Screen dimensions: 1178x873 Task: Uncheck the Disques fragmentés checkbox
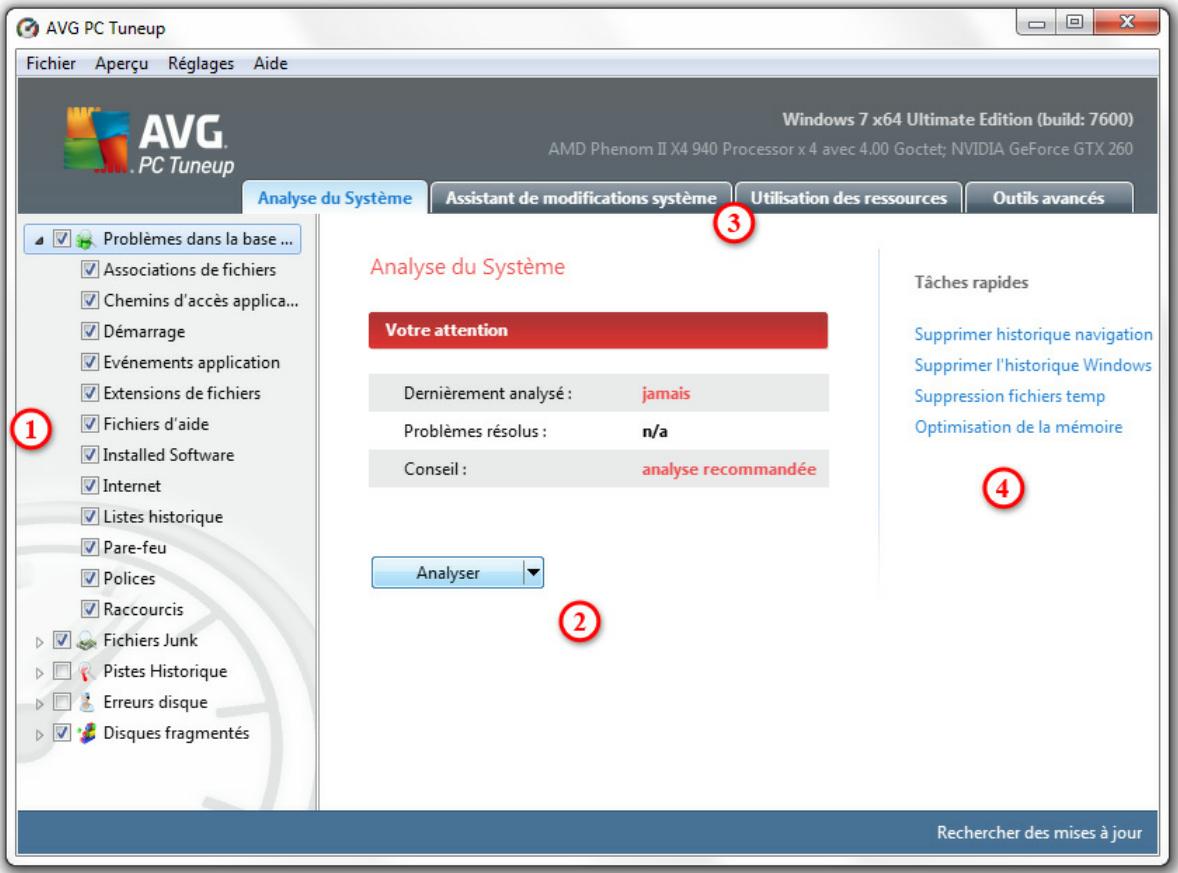62,733
